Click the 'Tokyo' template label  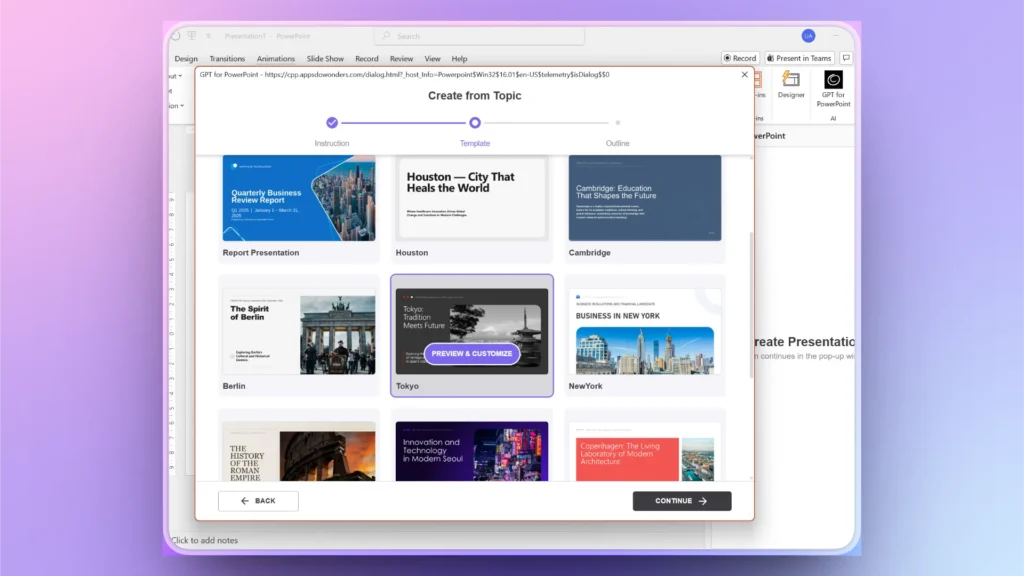407,386
